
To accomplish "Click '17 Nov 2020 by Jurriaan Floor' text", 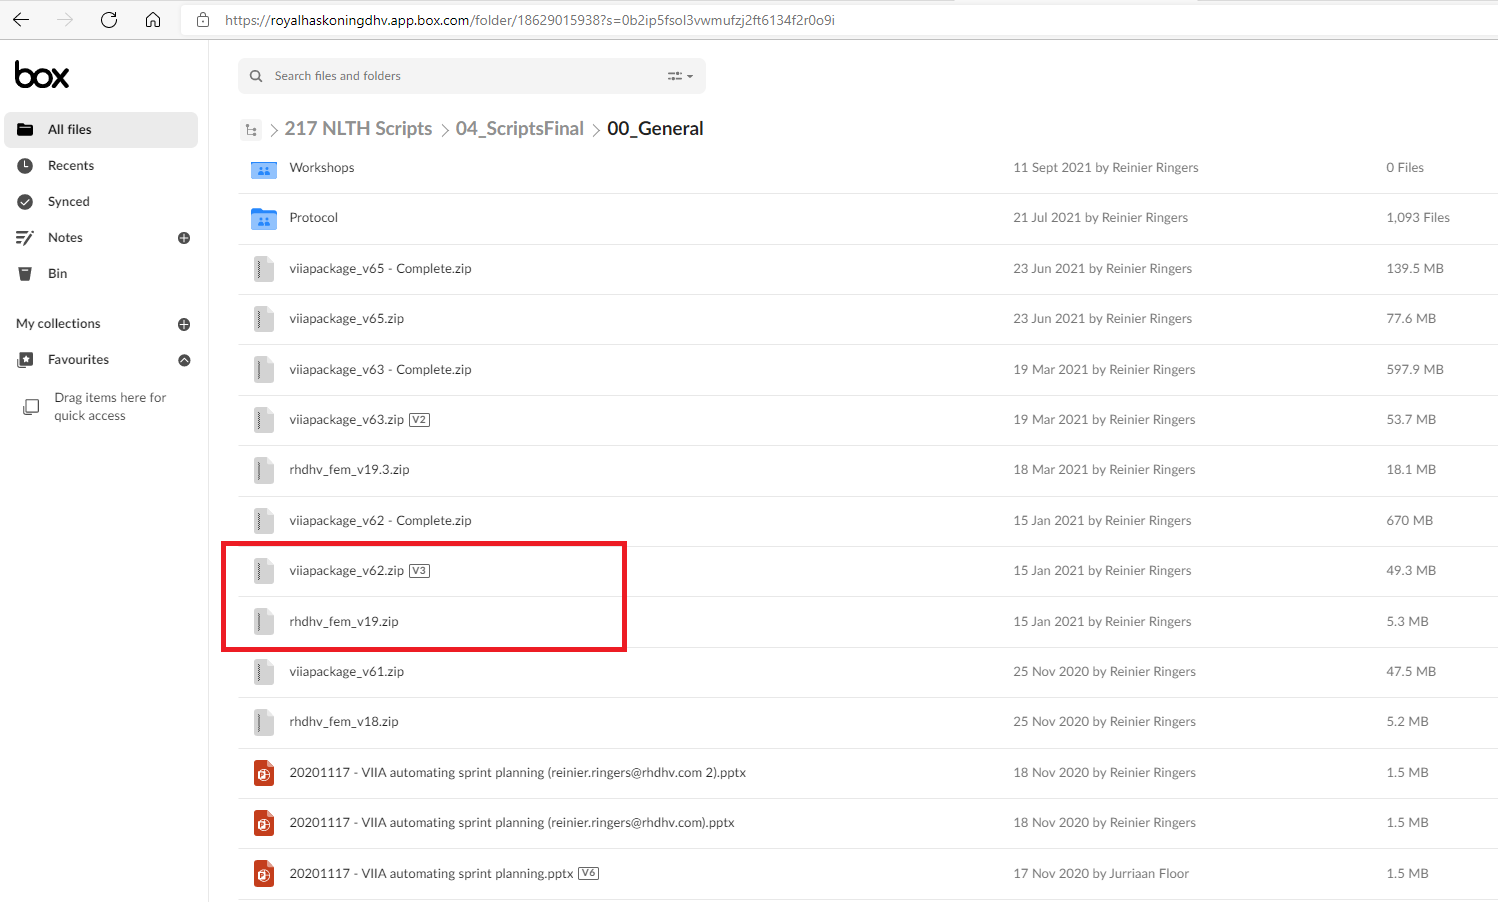I will [x=1101, y=874].
